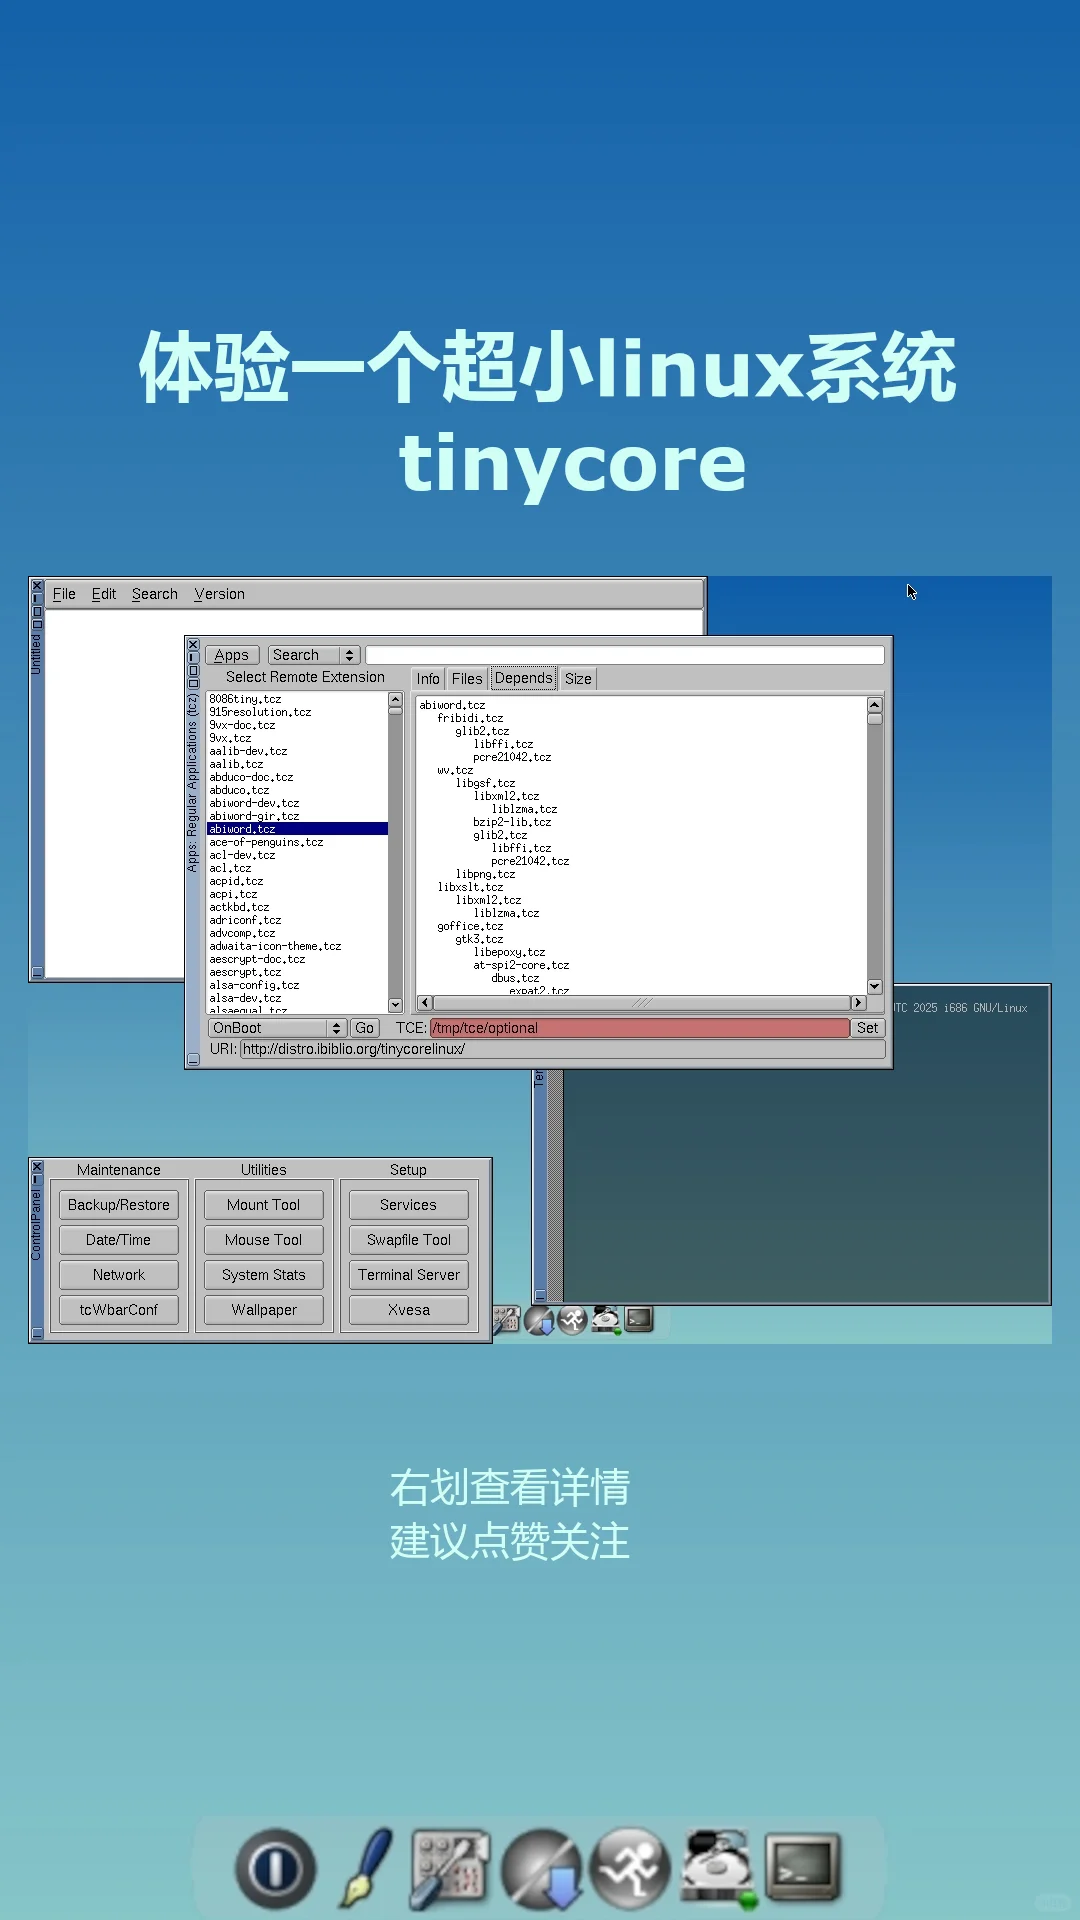
Task: Open Network settings in Control Panel
Action: [x=119, y=1275]
